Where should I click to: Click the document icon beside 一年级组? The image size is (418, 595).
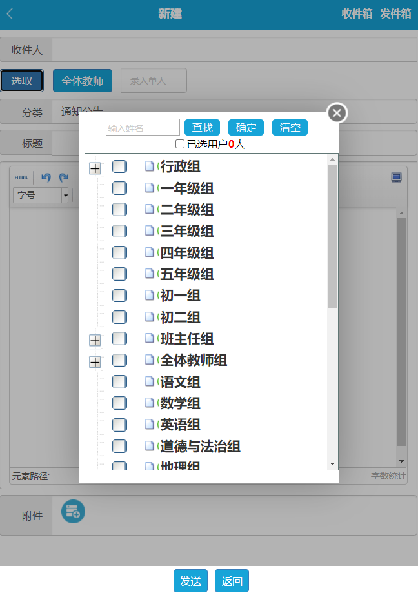coord(150,188)
